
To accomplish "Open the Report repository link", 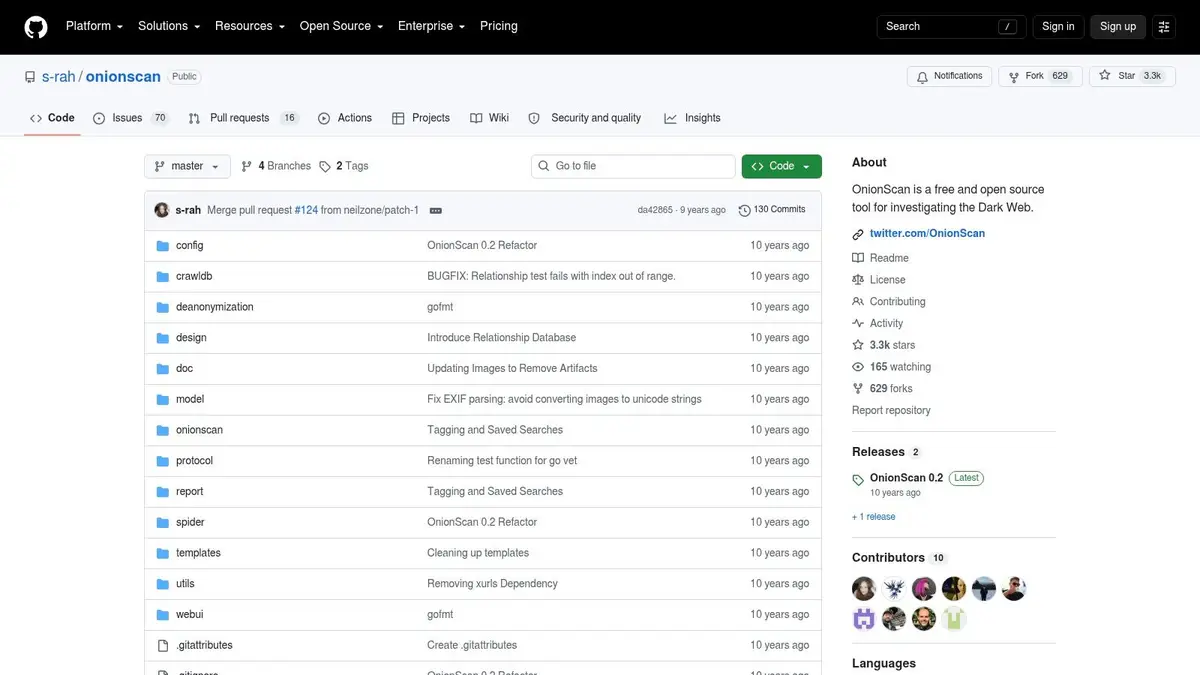I will [x=891, y=411].
